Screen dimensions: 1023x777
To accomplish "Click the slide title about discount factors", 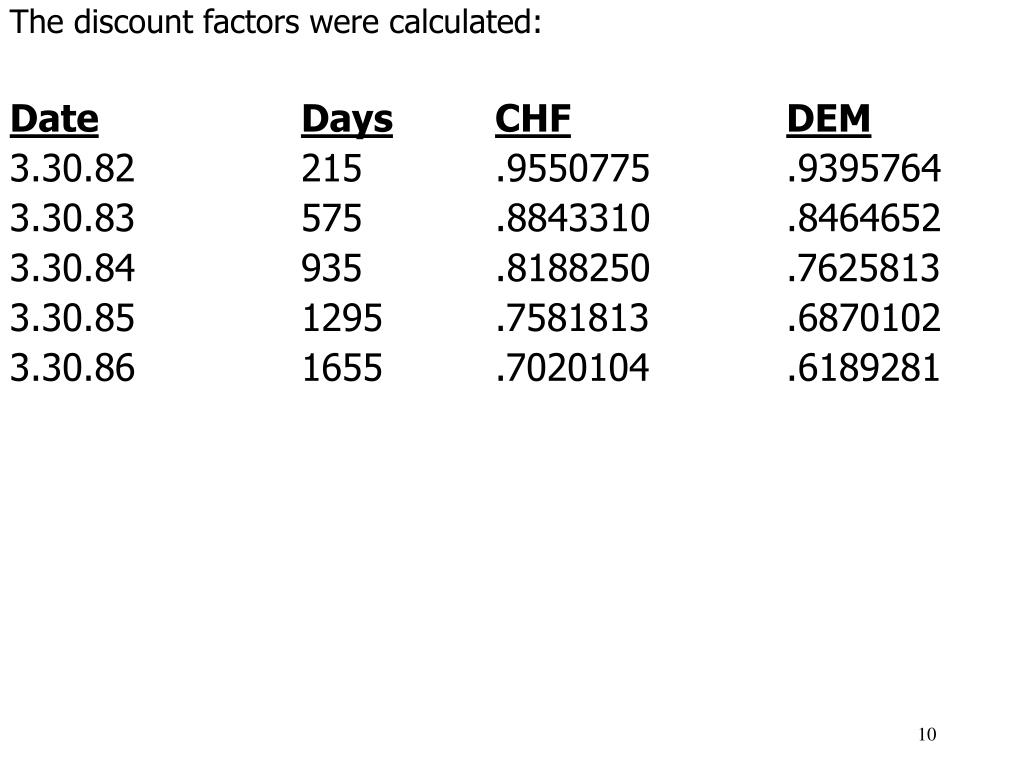I will 276,22.
